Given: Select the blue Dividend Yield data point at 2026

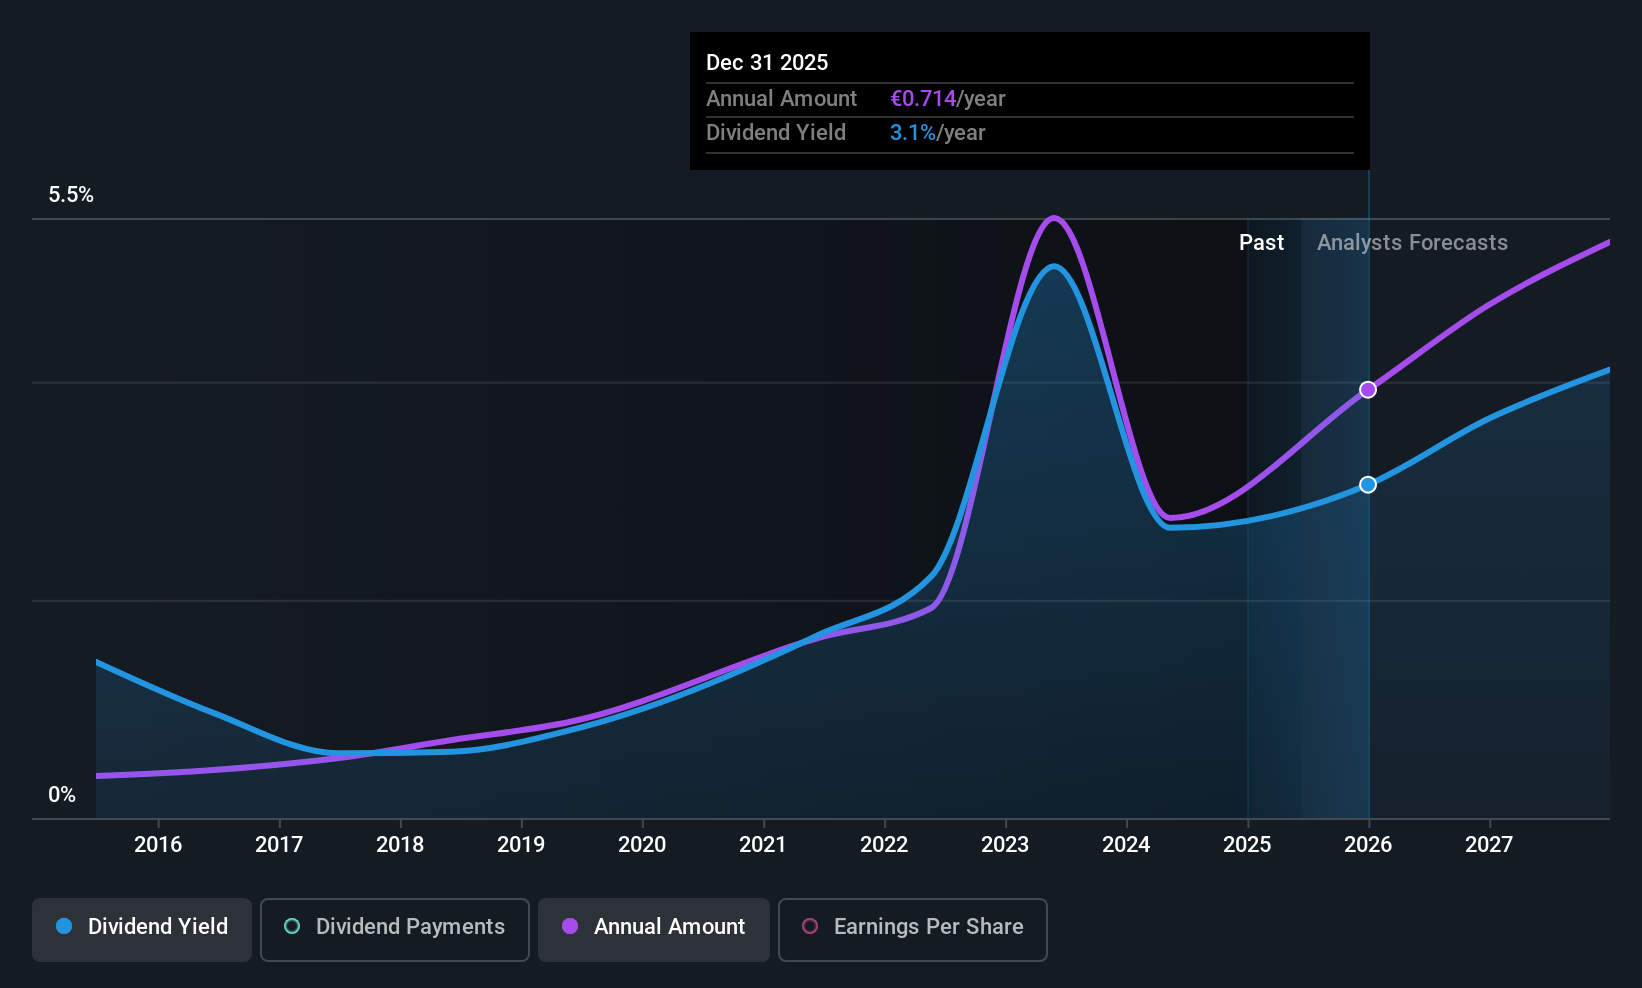Looking at the screenshot, I should click(1368, 485).
